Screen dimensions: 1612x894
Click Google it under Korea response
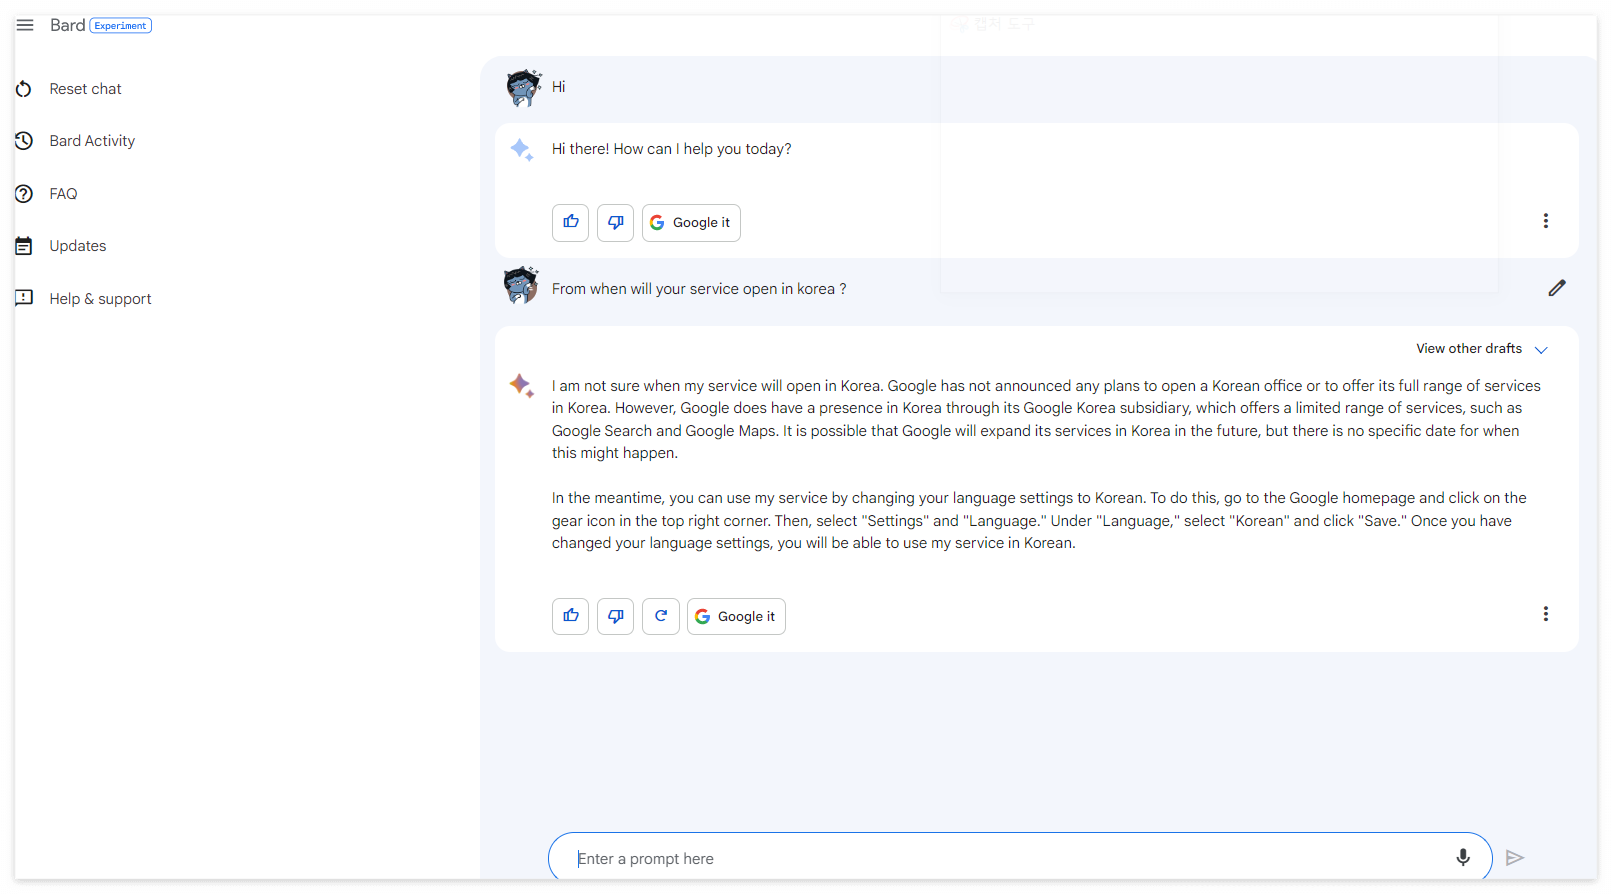tap(736, 616)
